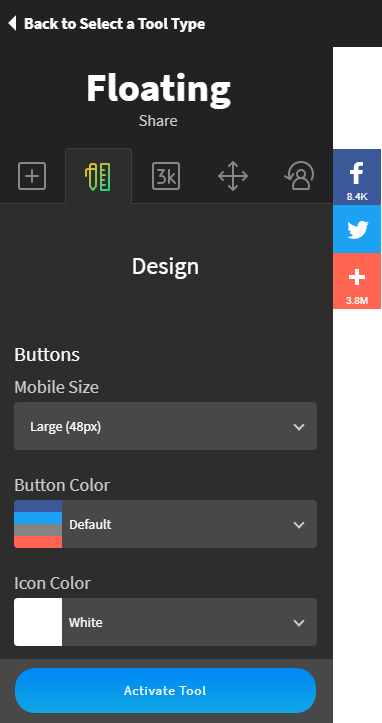
Task: Open the Mobile Size dropdown
Action: click(165, 426)
